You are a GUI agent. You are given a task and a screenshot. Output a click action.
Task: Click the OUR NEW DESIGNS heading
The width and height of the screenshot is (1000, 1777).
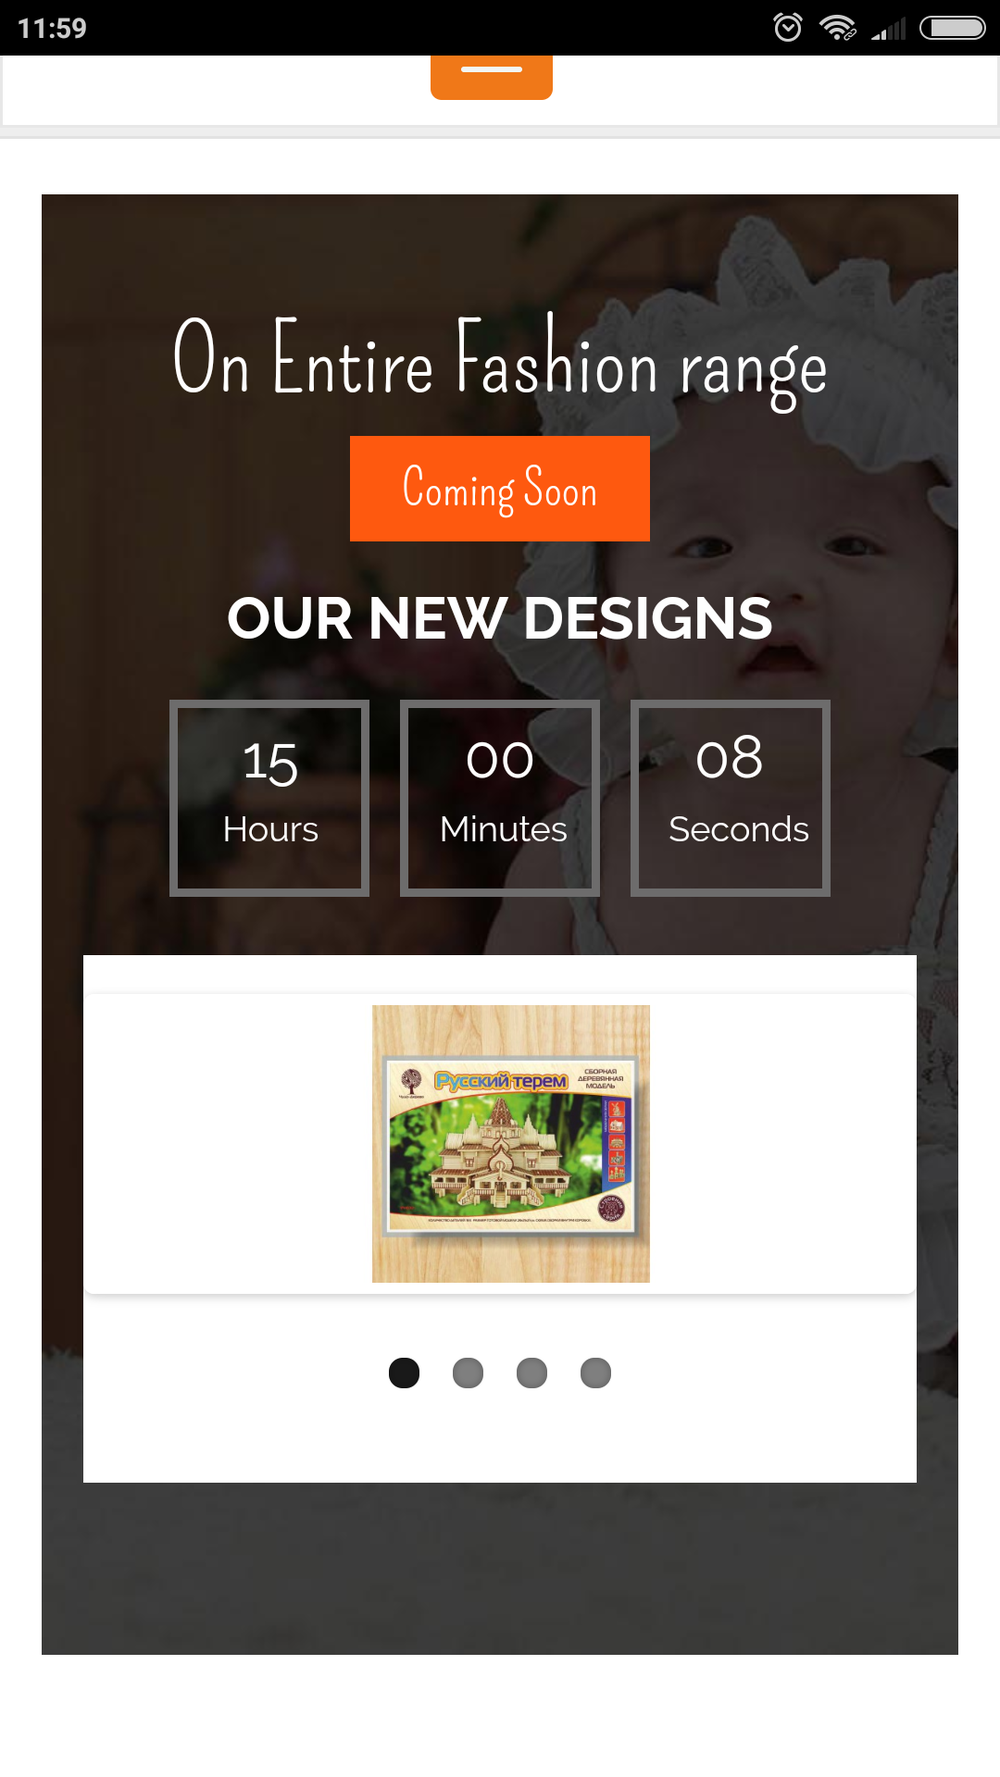tap(500, 618)
